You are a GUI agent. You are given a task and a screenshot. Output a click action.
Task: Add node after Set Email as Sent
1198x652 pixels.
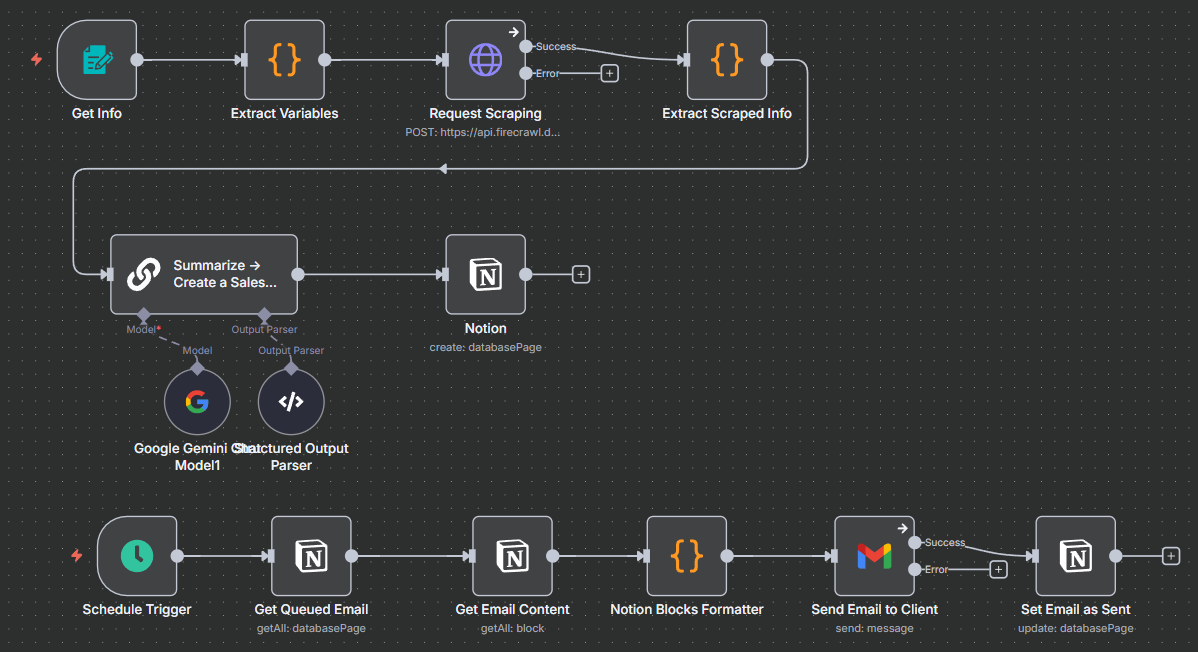pyautogui.click(x=1171, y=556)
